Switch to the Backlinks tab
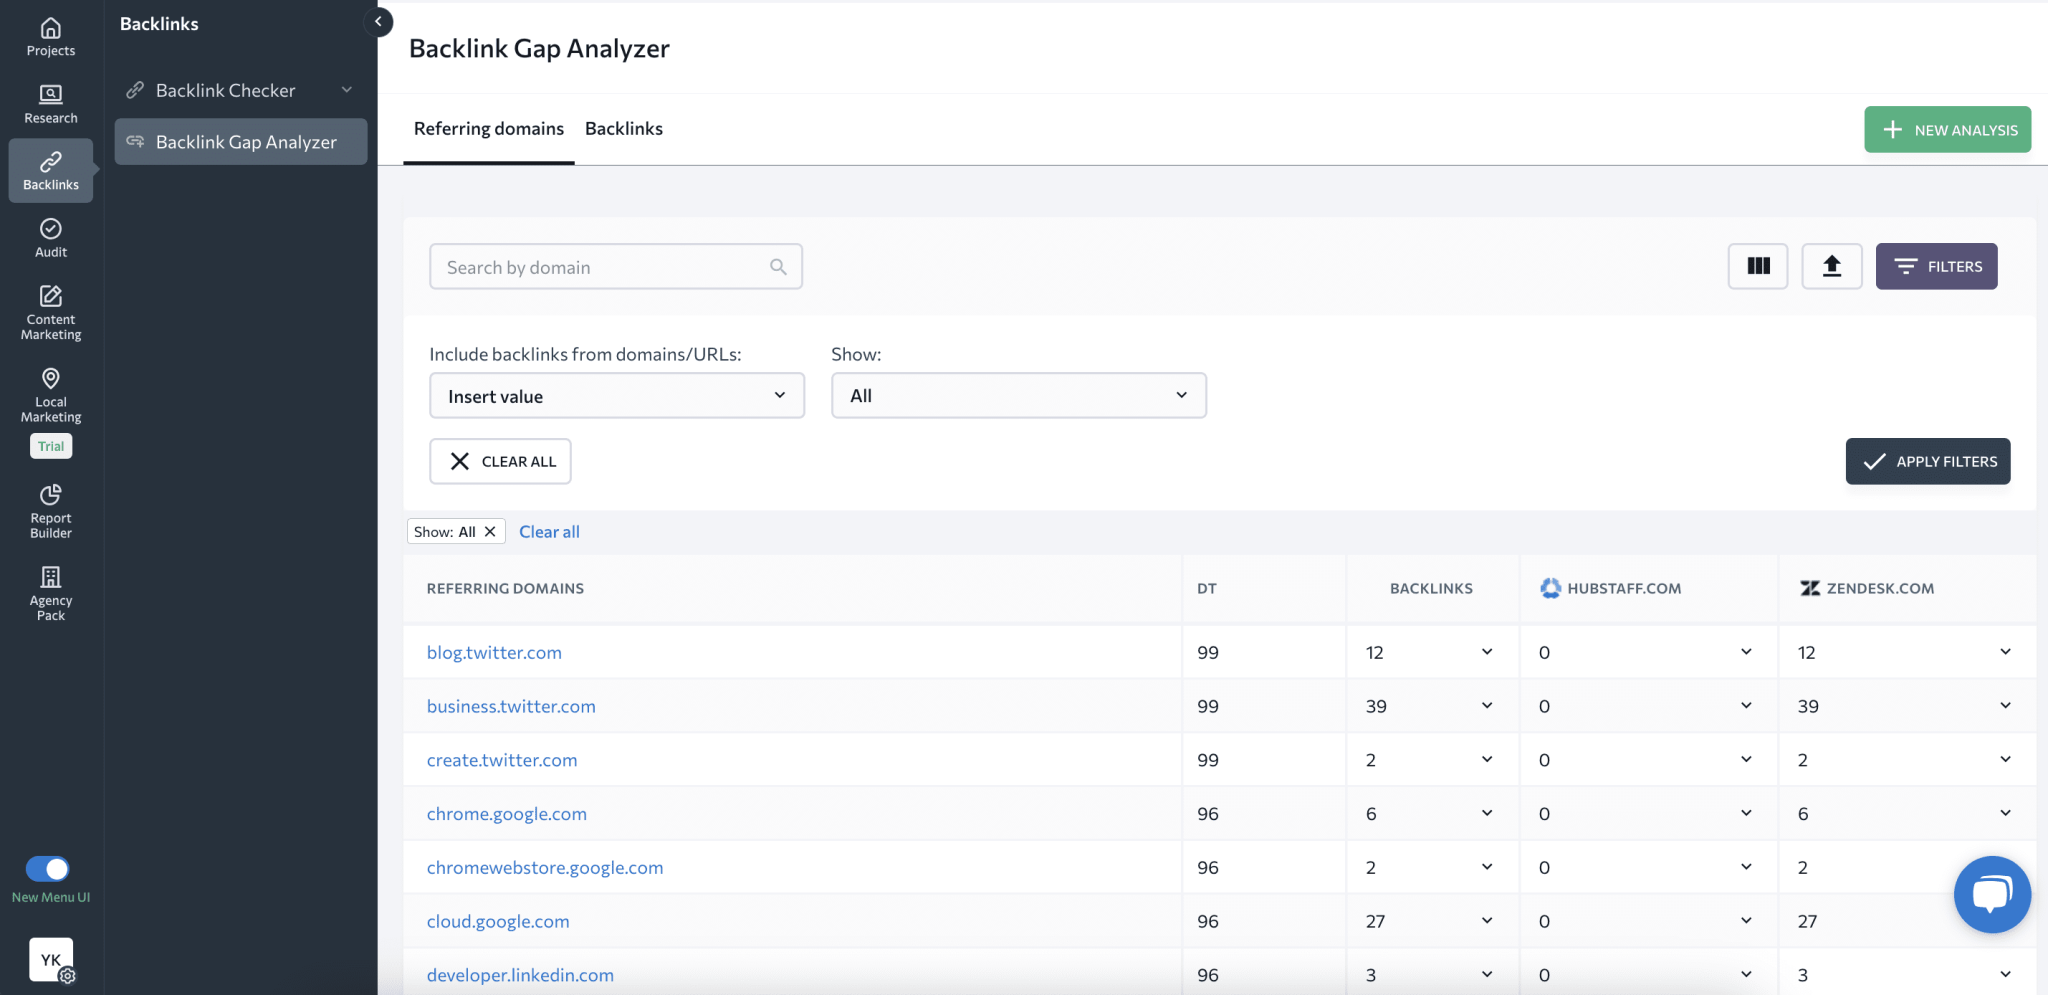Screen dimensions: 2048x995 (623, 128)
